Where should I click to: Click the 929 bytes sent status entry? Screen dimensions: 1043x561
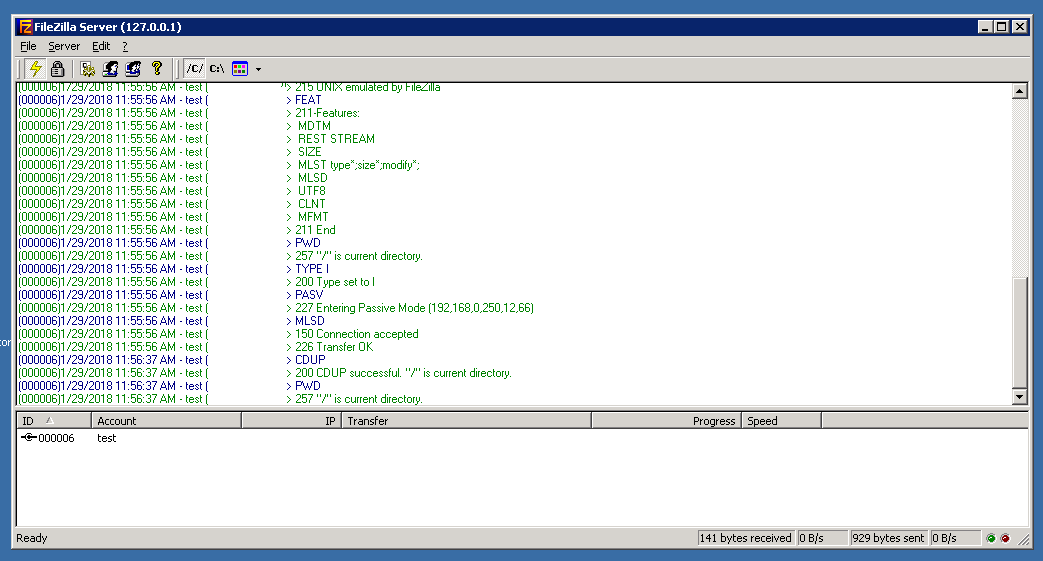point(888,538)
